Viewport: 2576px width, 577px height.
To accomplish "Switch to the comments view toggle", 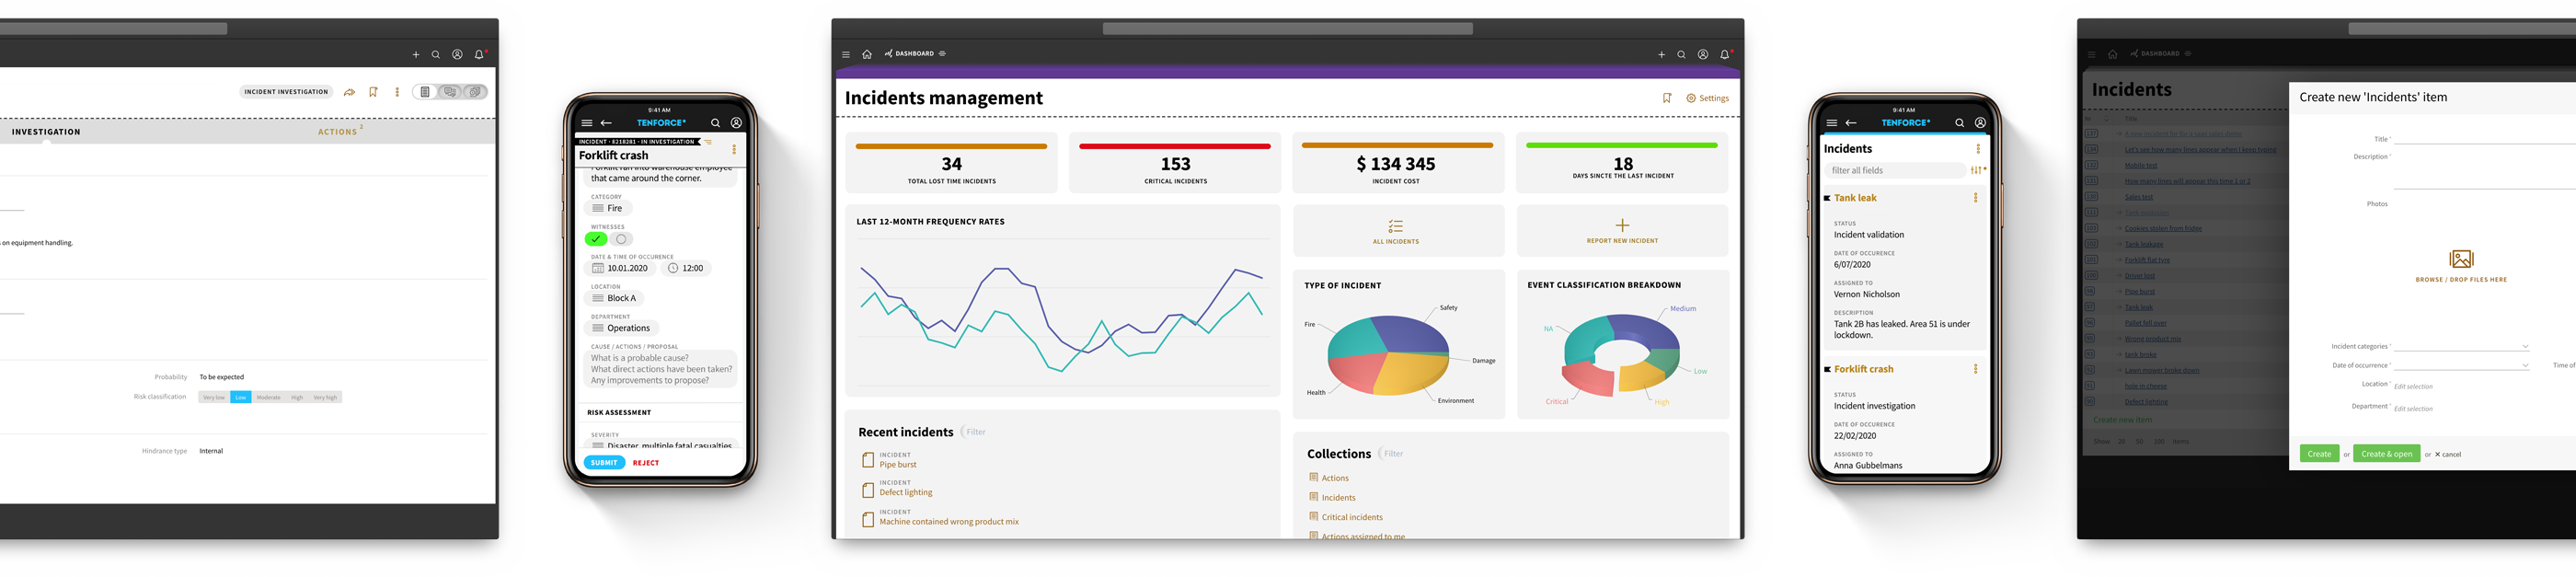I will pos(450,92).
